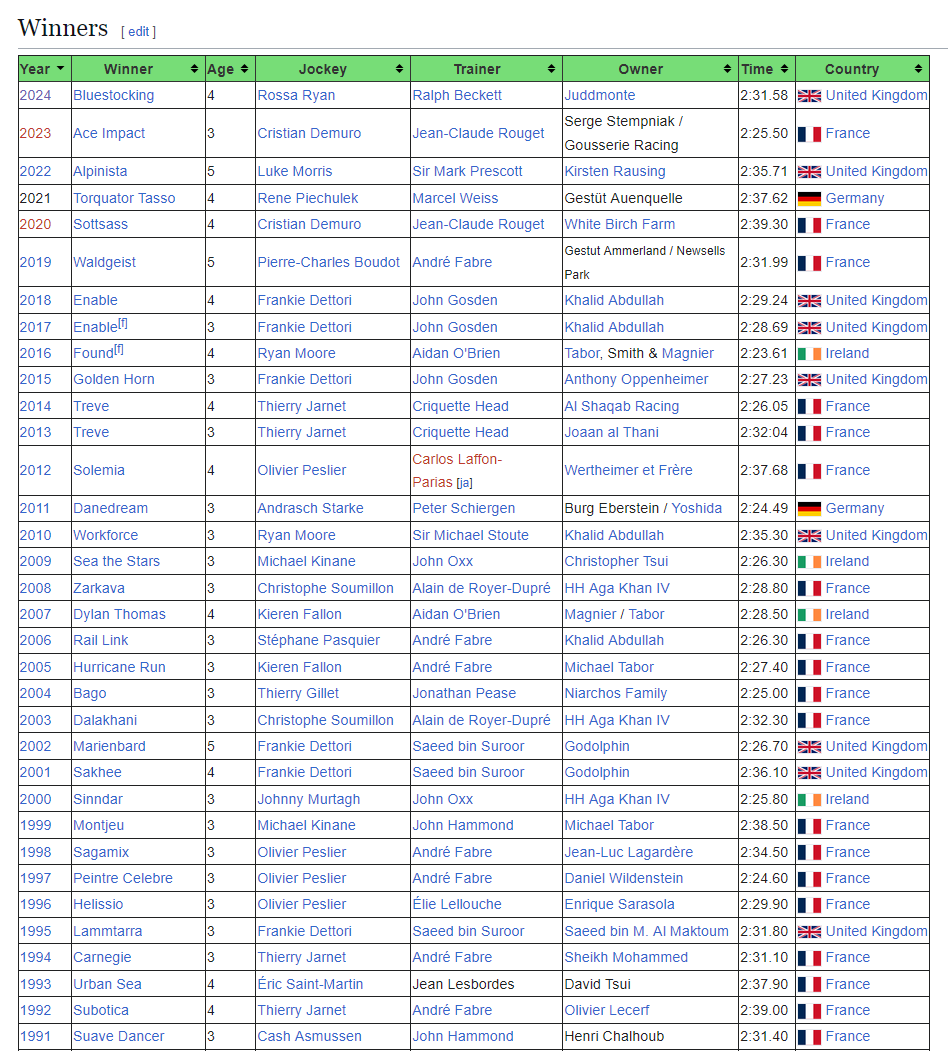Open the red Carlos Laffon-Parias link

[x=457, y=471]
